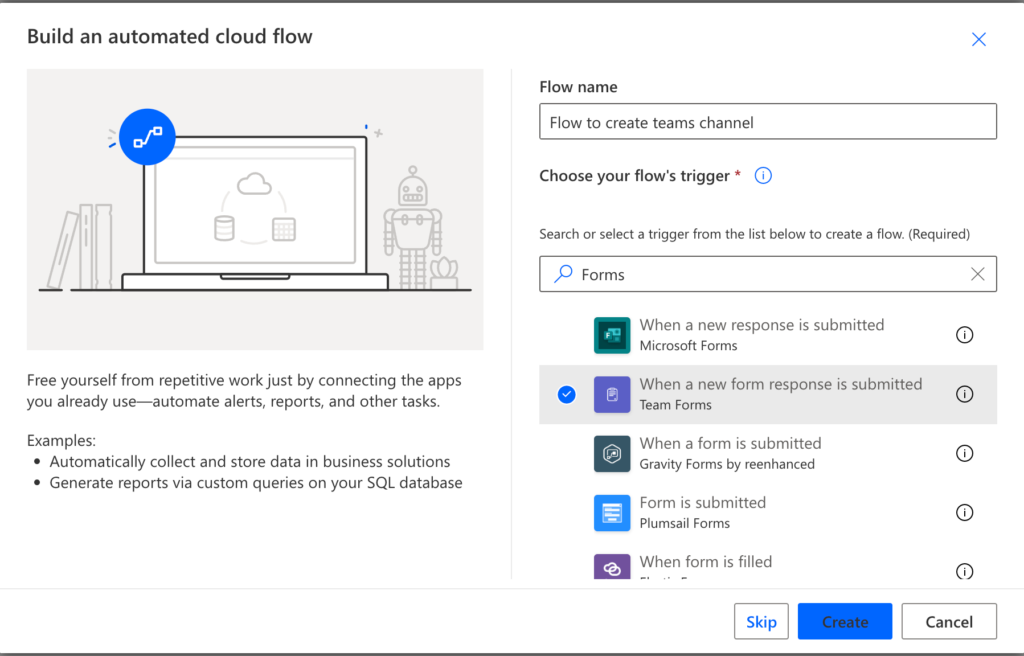Edit the Flow name input field

(768, 122)
